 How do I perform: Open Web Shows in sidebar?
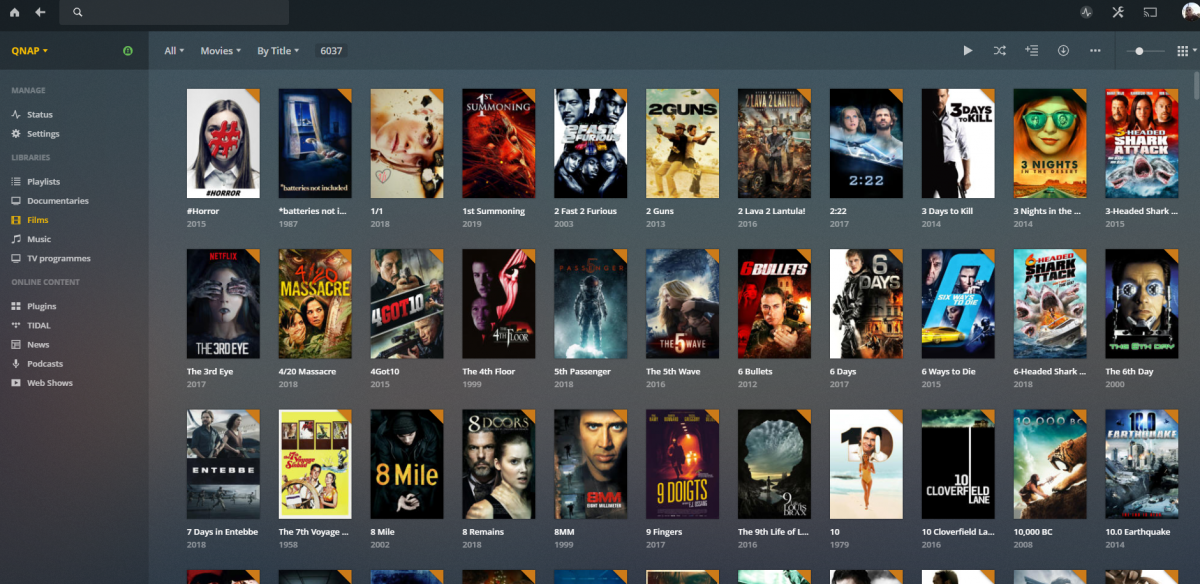50,383
